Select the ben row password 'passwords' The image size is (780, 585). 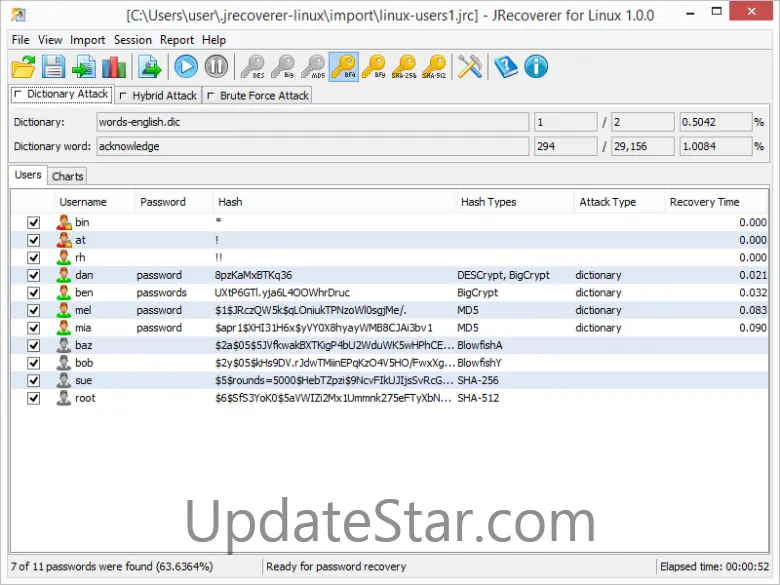(161, 292)
